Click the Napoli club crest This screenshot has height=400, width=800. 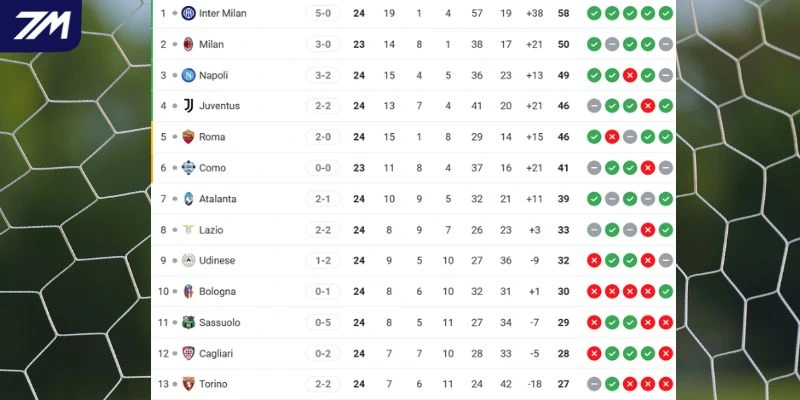pos(188,75)
